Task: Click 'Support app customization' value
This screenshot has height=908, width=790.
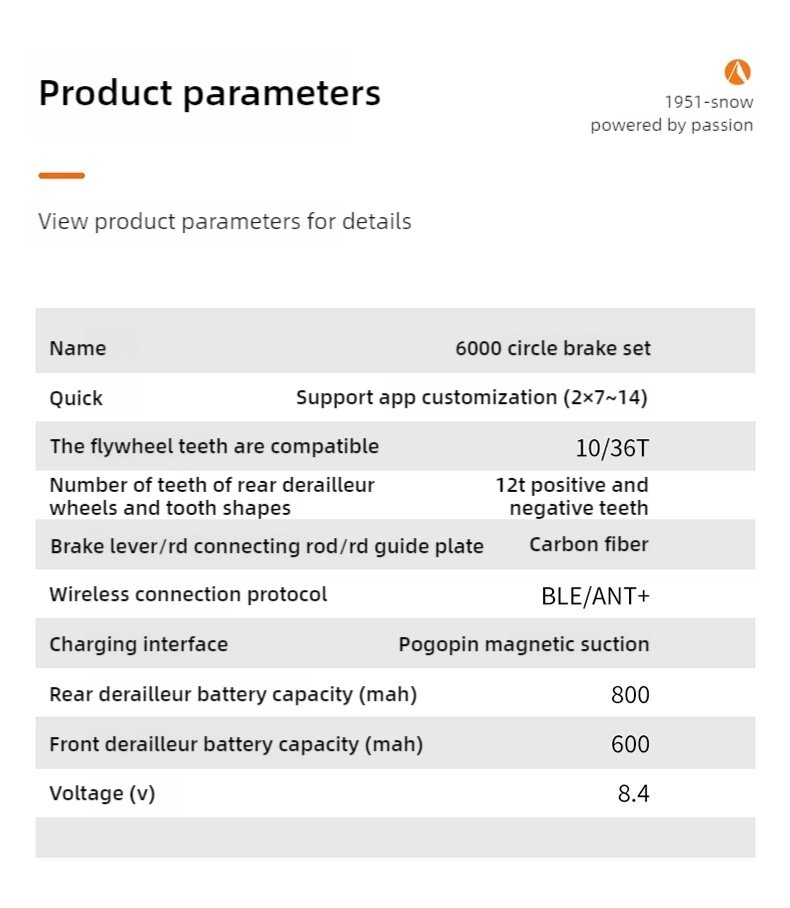Action: click(x=471, y=397)
